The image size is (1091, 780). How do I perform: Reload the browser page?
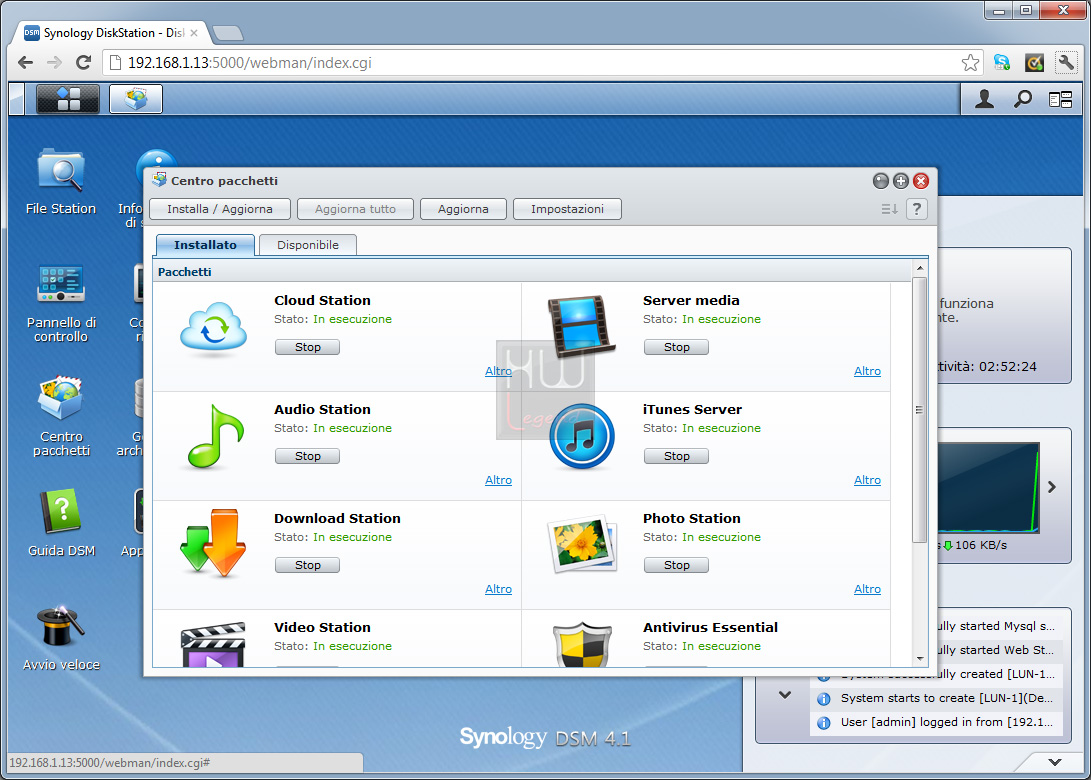coord(83,63)
